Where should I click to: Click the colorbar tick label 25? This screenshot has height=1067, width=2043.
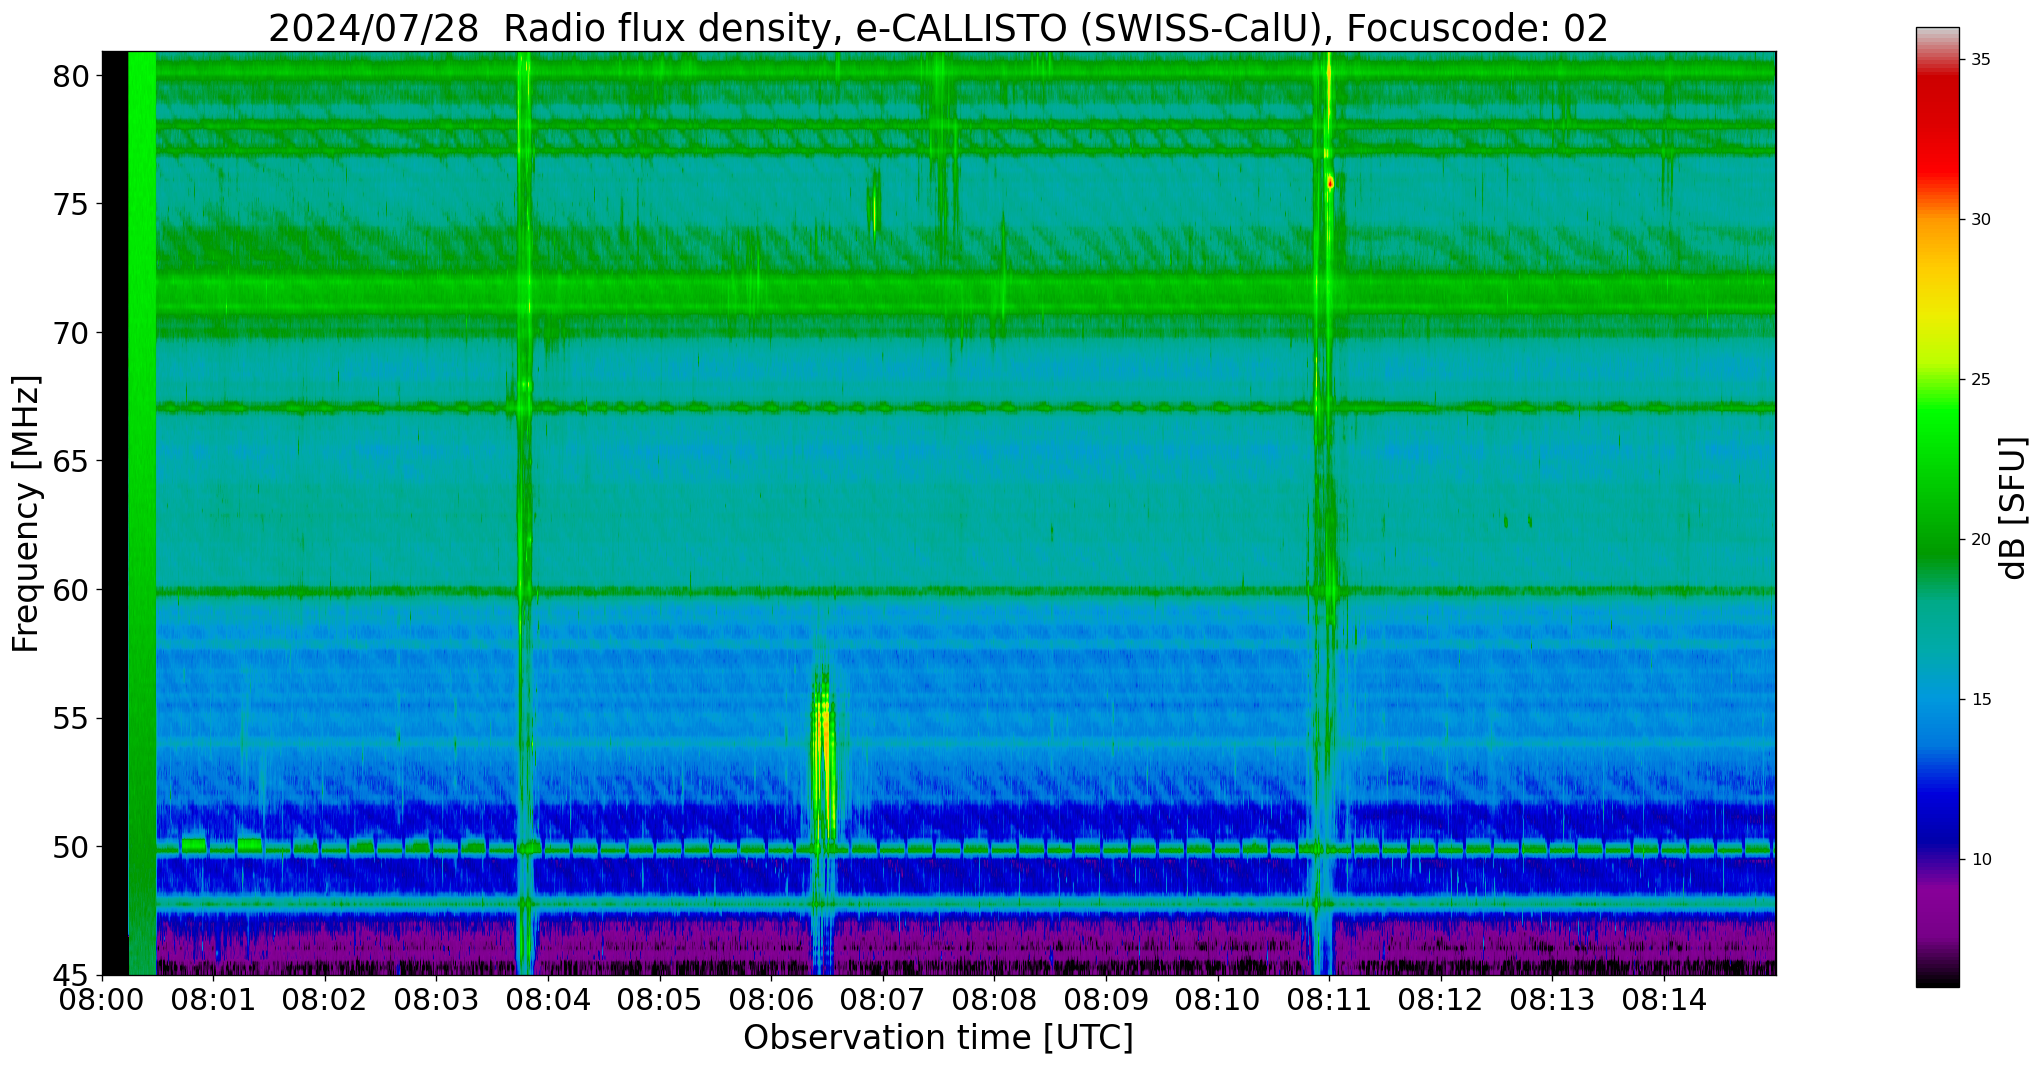coord(1981,380)
